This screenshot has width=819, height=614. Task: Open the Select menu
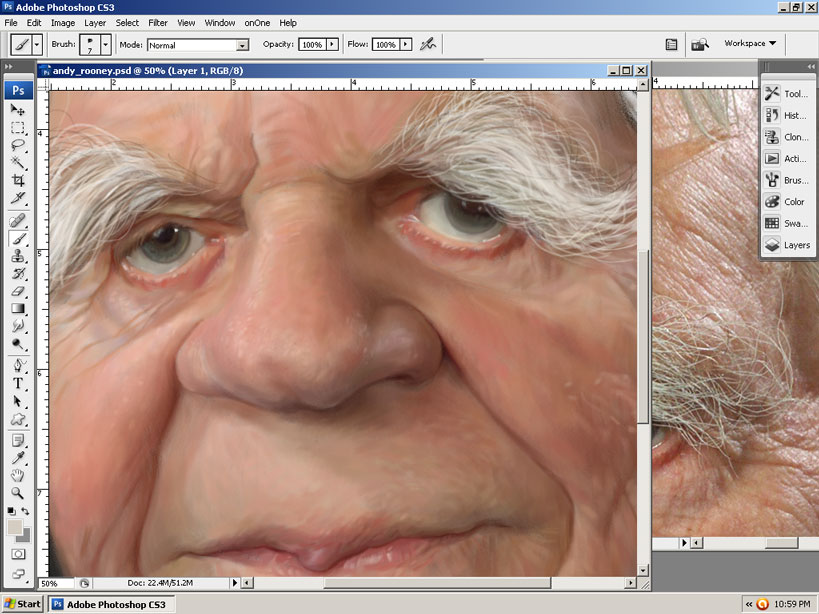pyautogui.click(x=127, y=23)
